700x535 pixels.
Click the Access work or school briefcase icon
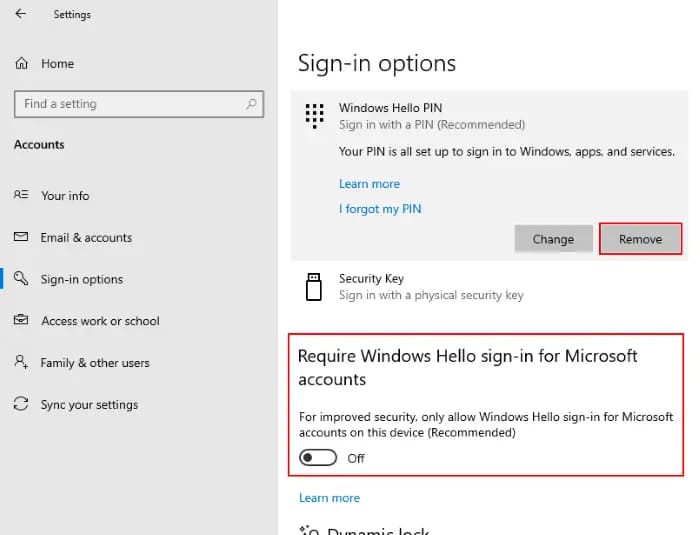(x=21, y=321)
